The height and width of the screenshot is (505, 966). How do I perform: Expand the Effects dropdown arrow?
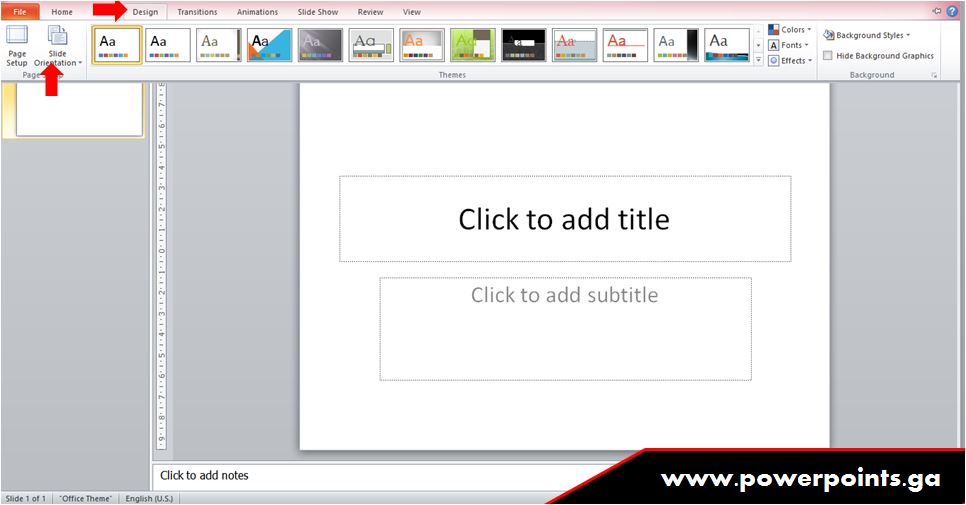click(810, 60)
